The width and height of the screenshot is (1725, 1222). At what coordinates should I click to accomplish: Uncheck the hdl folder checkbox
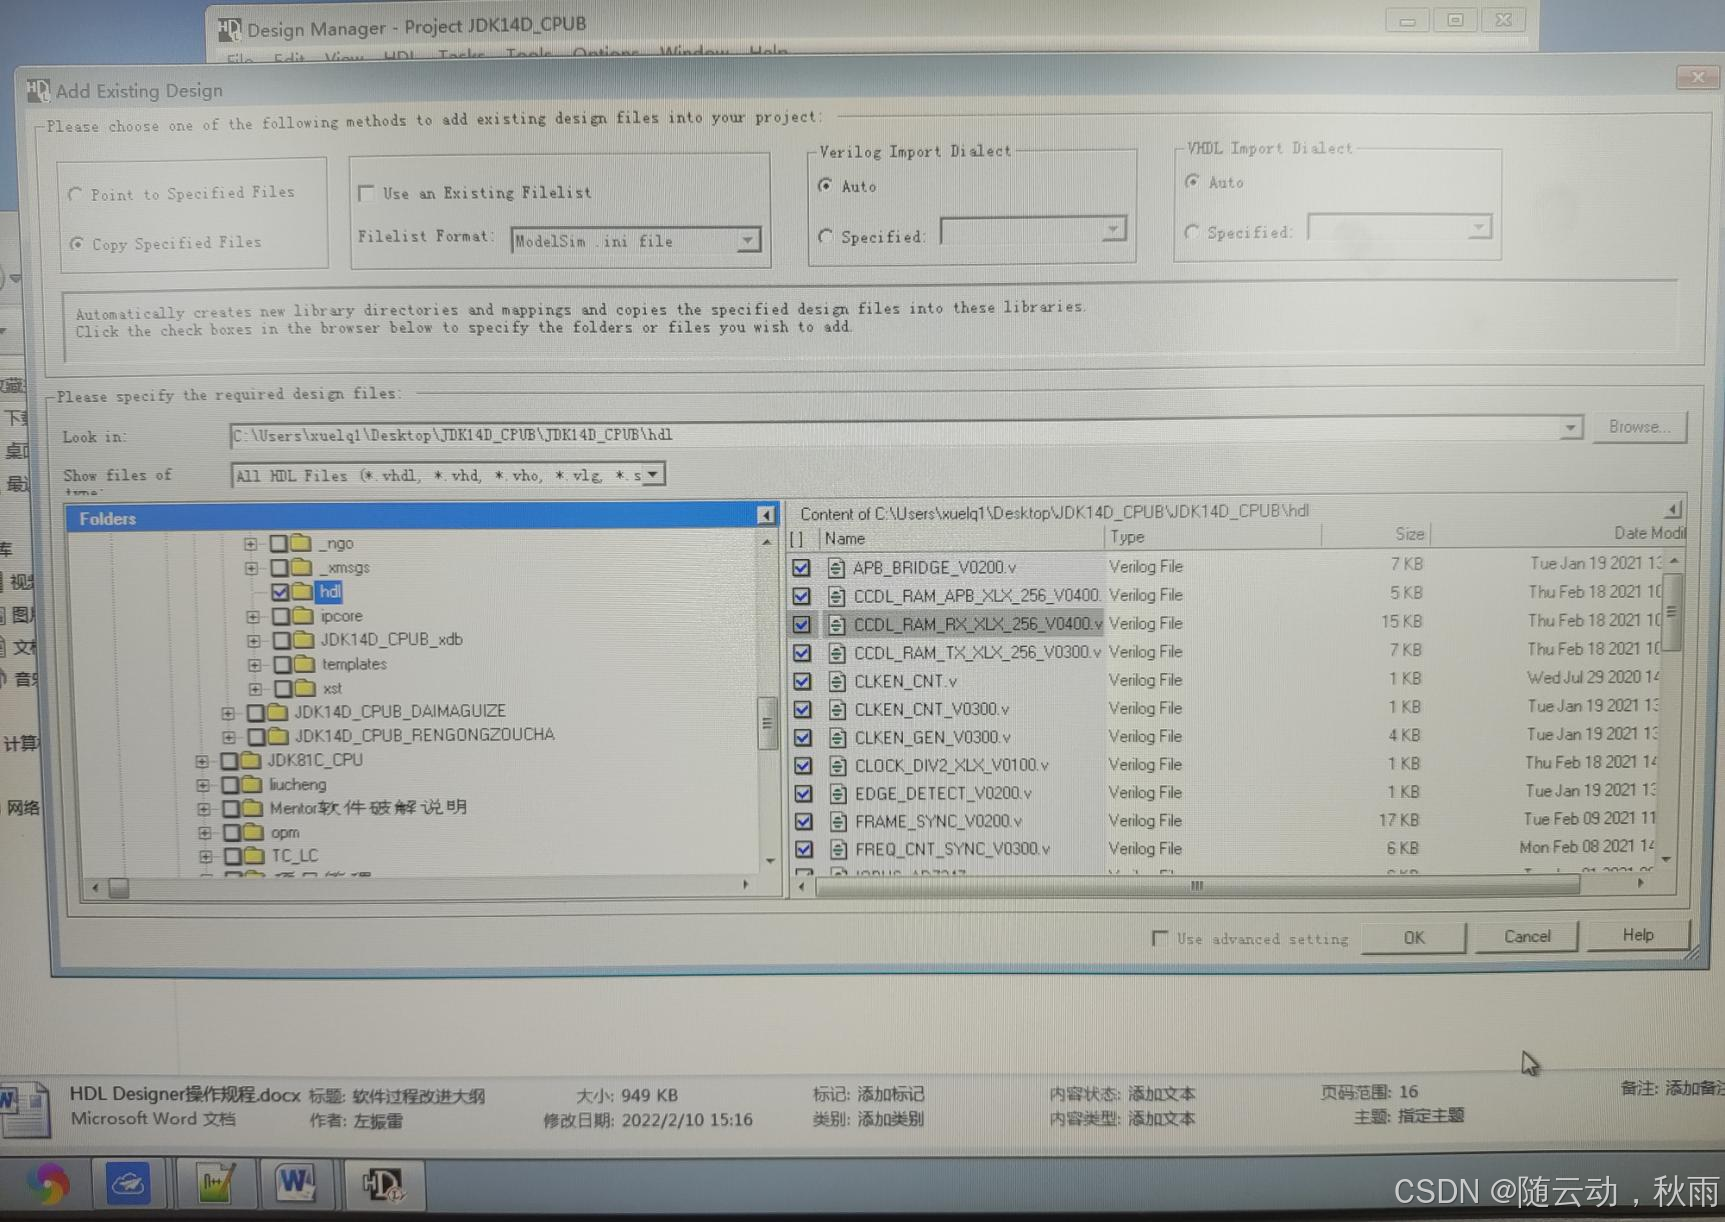[x=280, y=592]
